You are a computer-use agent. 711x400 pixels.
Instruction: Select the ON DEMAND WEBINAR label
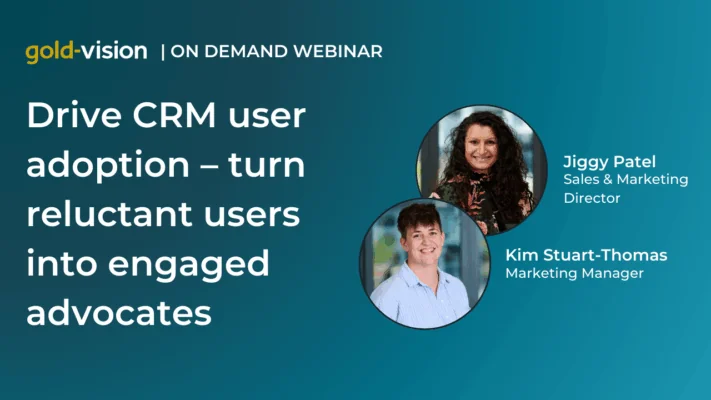pyautogui.click(x=277, y=52)
